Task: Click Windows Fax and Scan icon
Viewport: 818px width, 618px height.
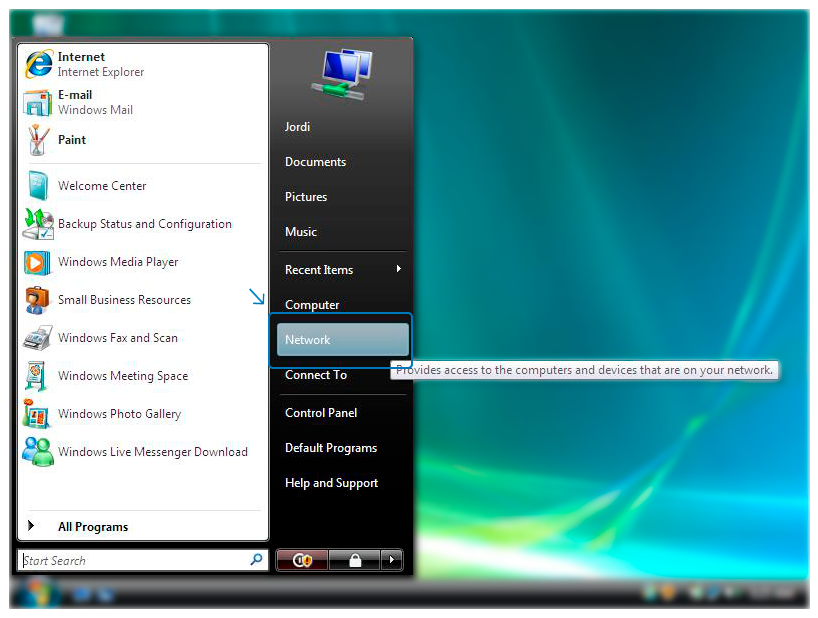Action: tap(38, 338)
